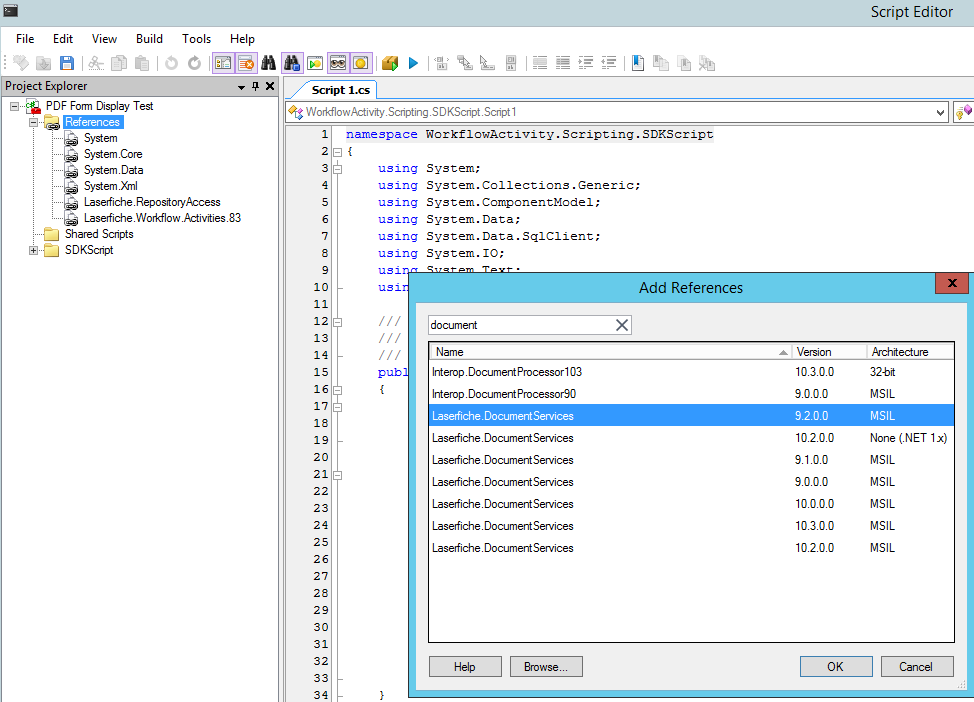Click the Undo arrow icon
Screen dimensions: 974x702
(x=171, y=63)
